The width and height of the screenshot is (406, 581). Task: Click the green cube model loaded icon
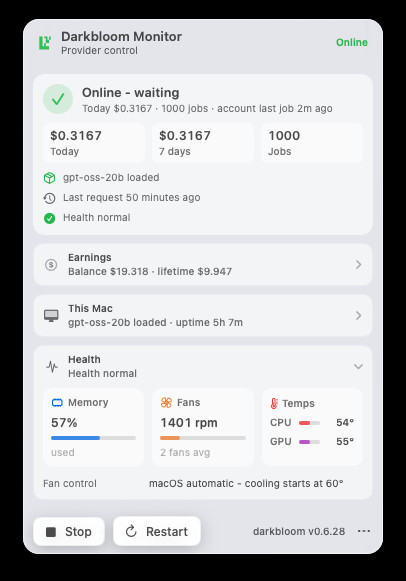(x=49, y=178)
